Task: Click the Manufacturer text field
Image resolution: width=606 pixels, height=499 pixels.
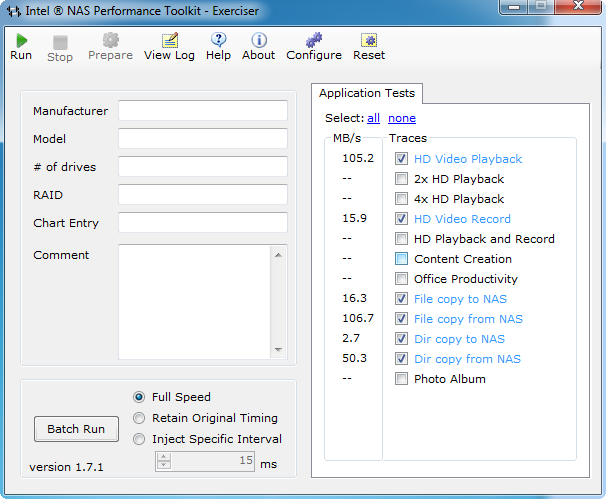Action: (x=202, y=111)
